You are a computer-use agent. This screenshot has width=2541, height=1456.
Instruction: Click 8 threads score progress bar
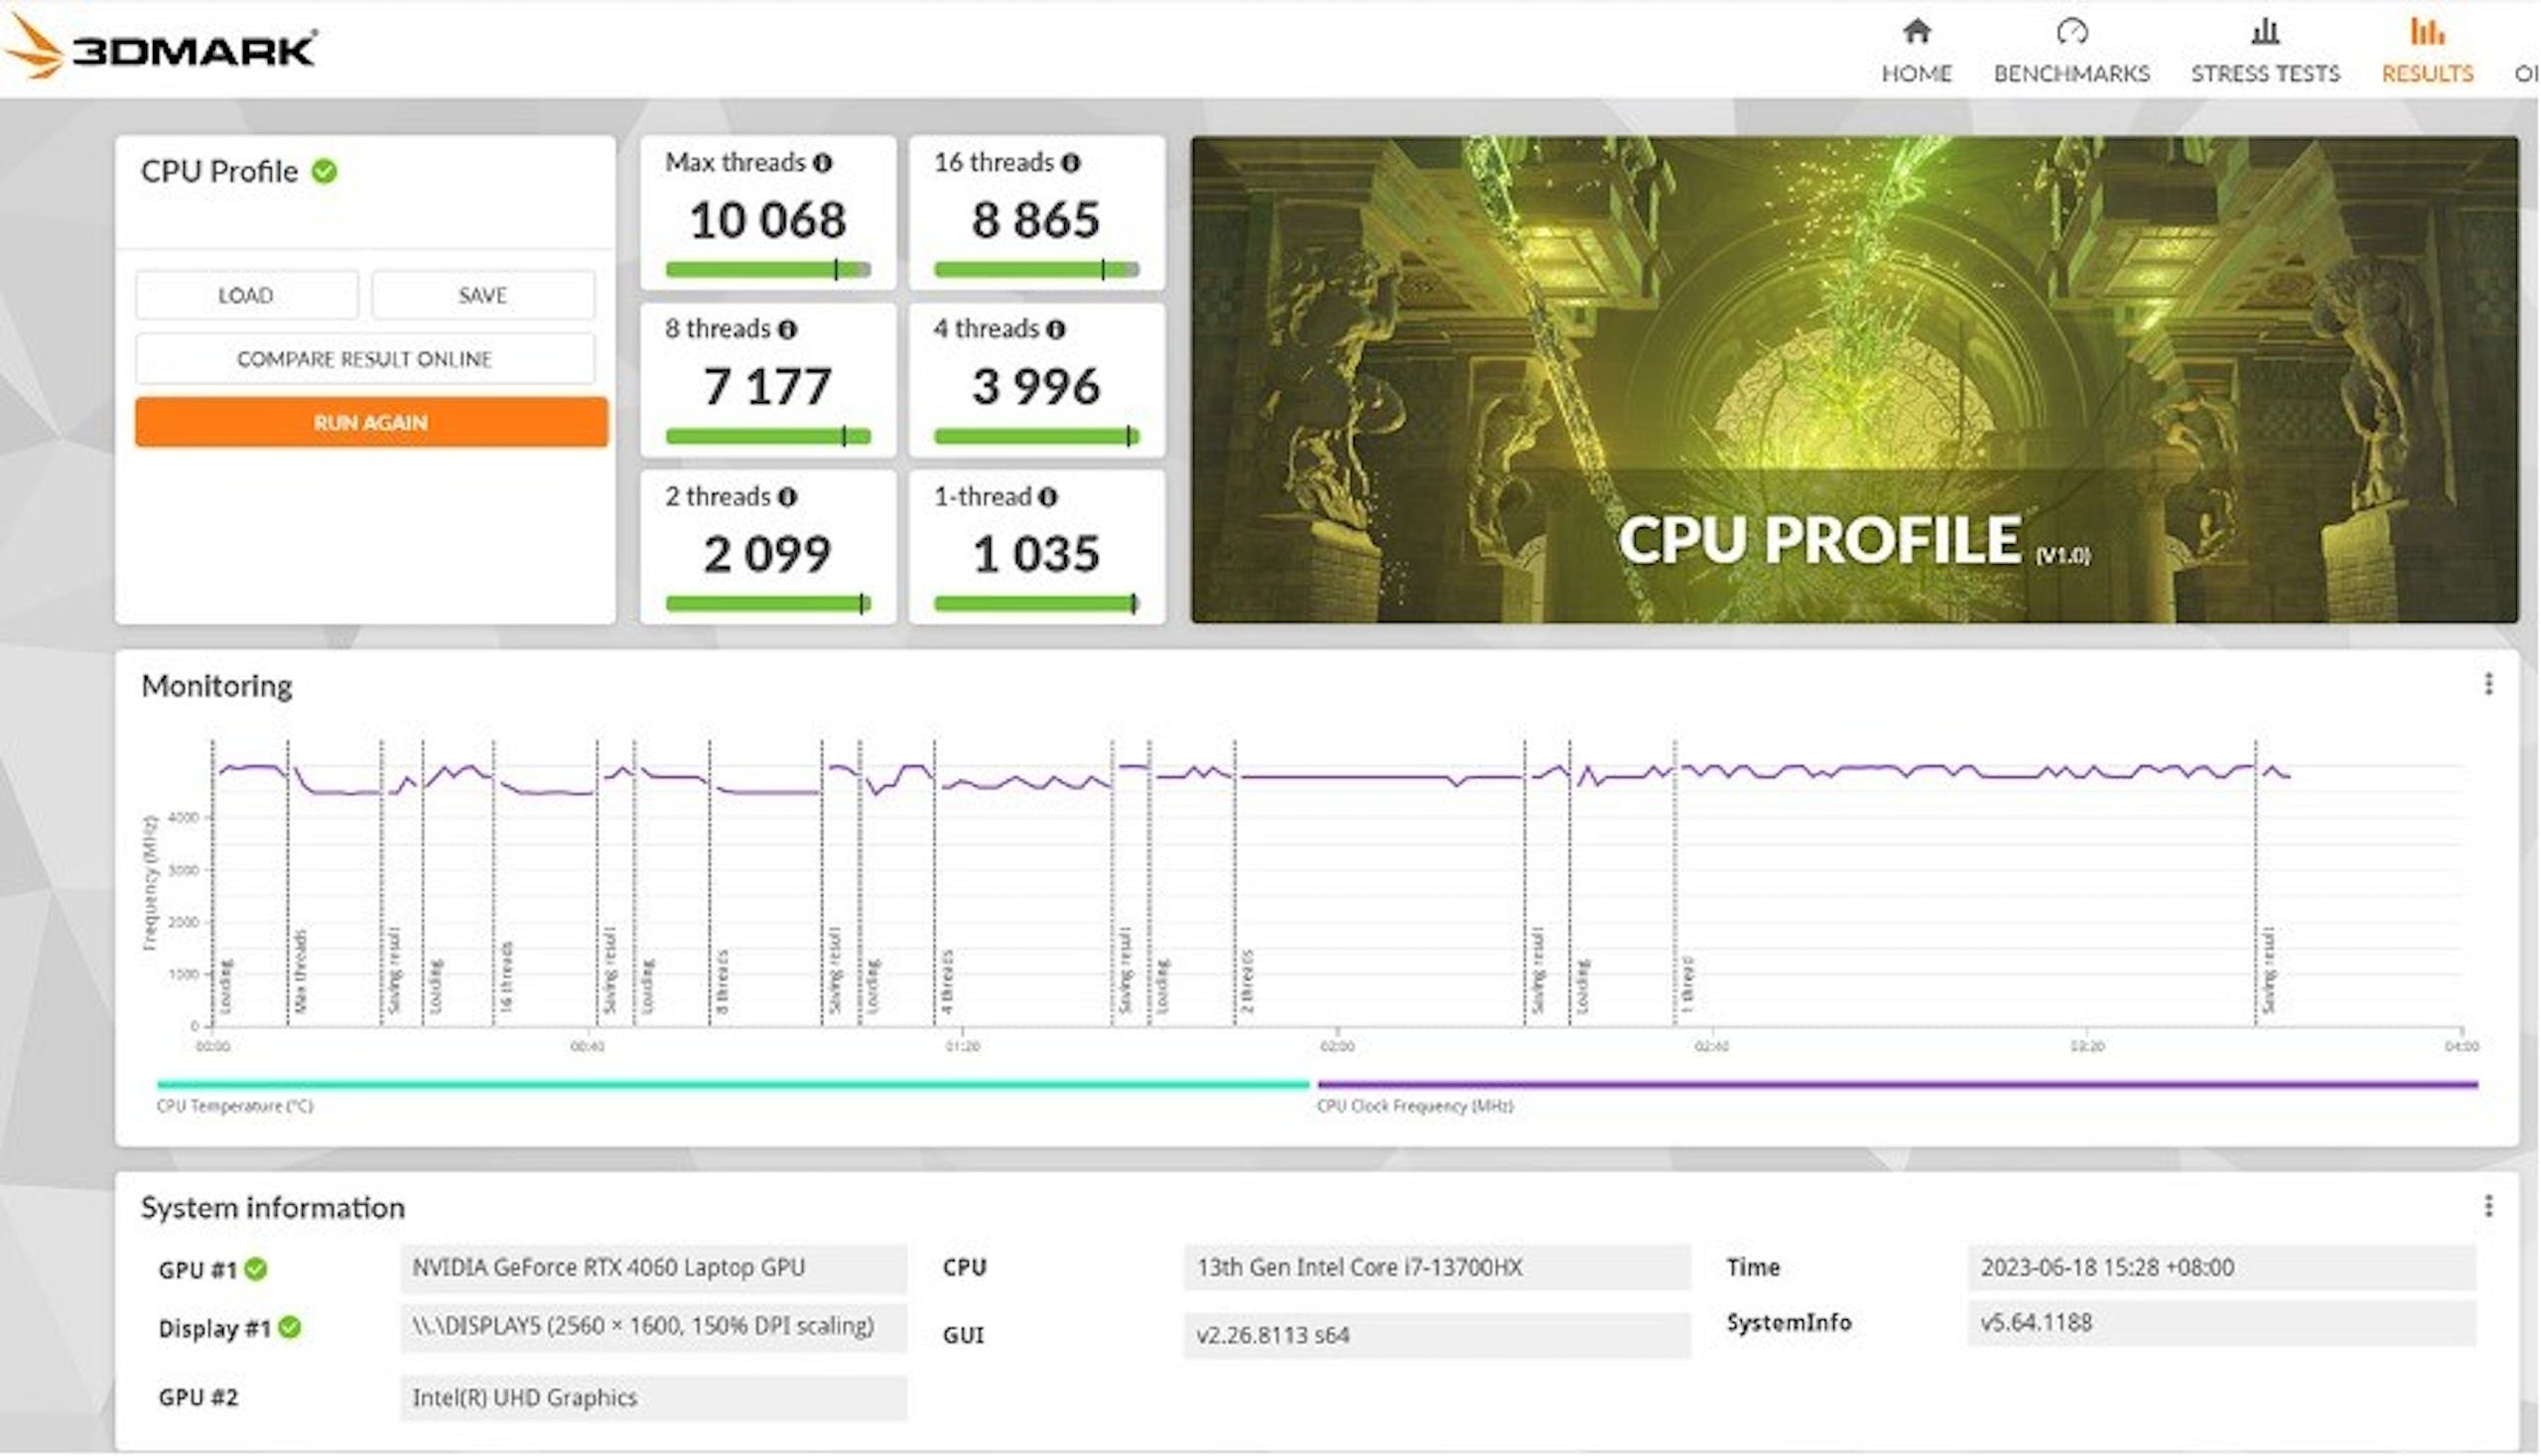tap(768, 436)
